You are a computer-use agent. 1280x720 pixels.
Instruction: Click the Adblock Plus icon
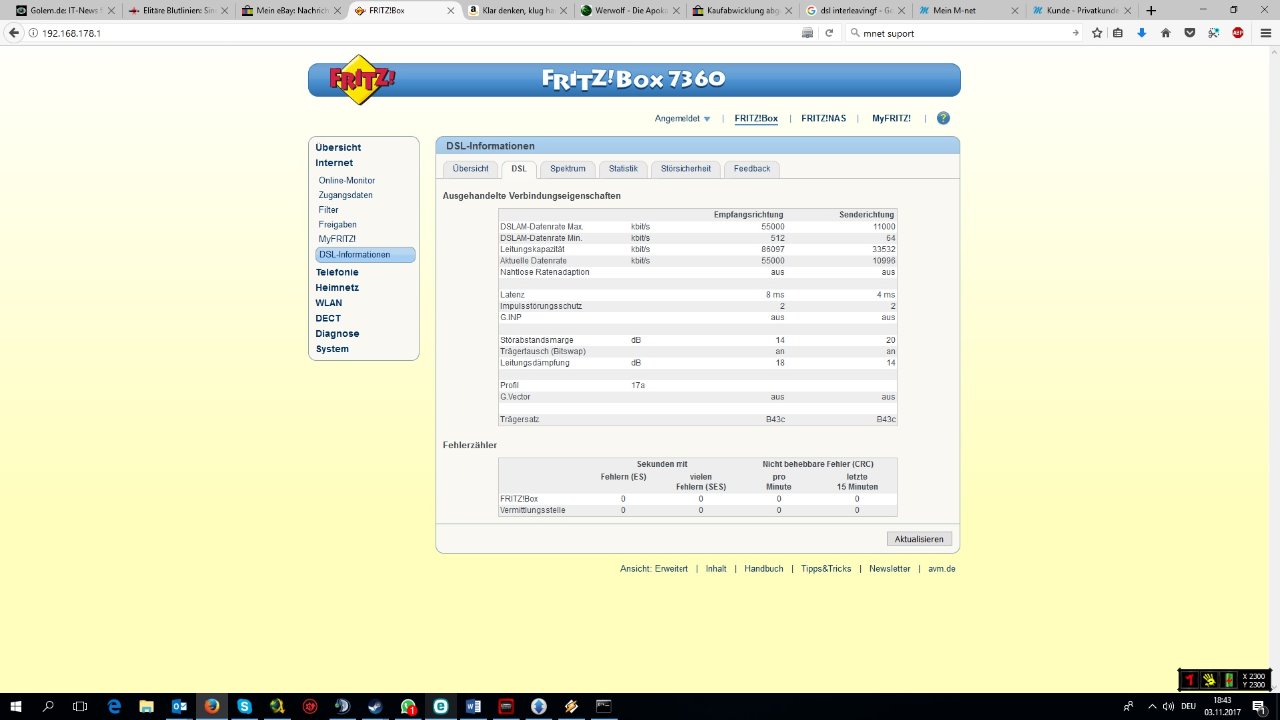tap(1237, 33)
